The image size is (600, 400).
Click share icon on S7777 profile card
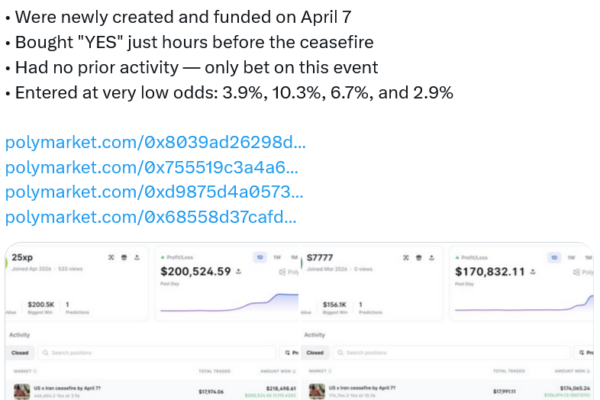tap(433, 256)
